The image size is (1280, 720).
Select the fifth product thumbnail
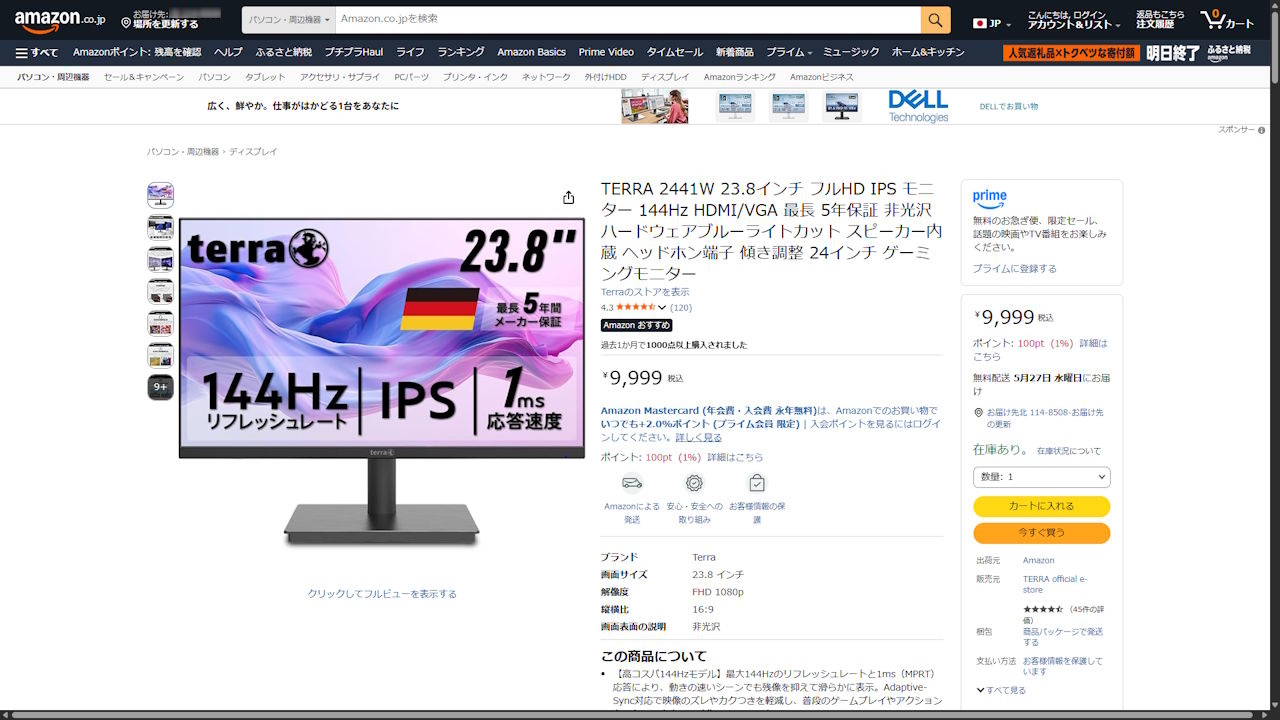[160, 323]
